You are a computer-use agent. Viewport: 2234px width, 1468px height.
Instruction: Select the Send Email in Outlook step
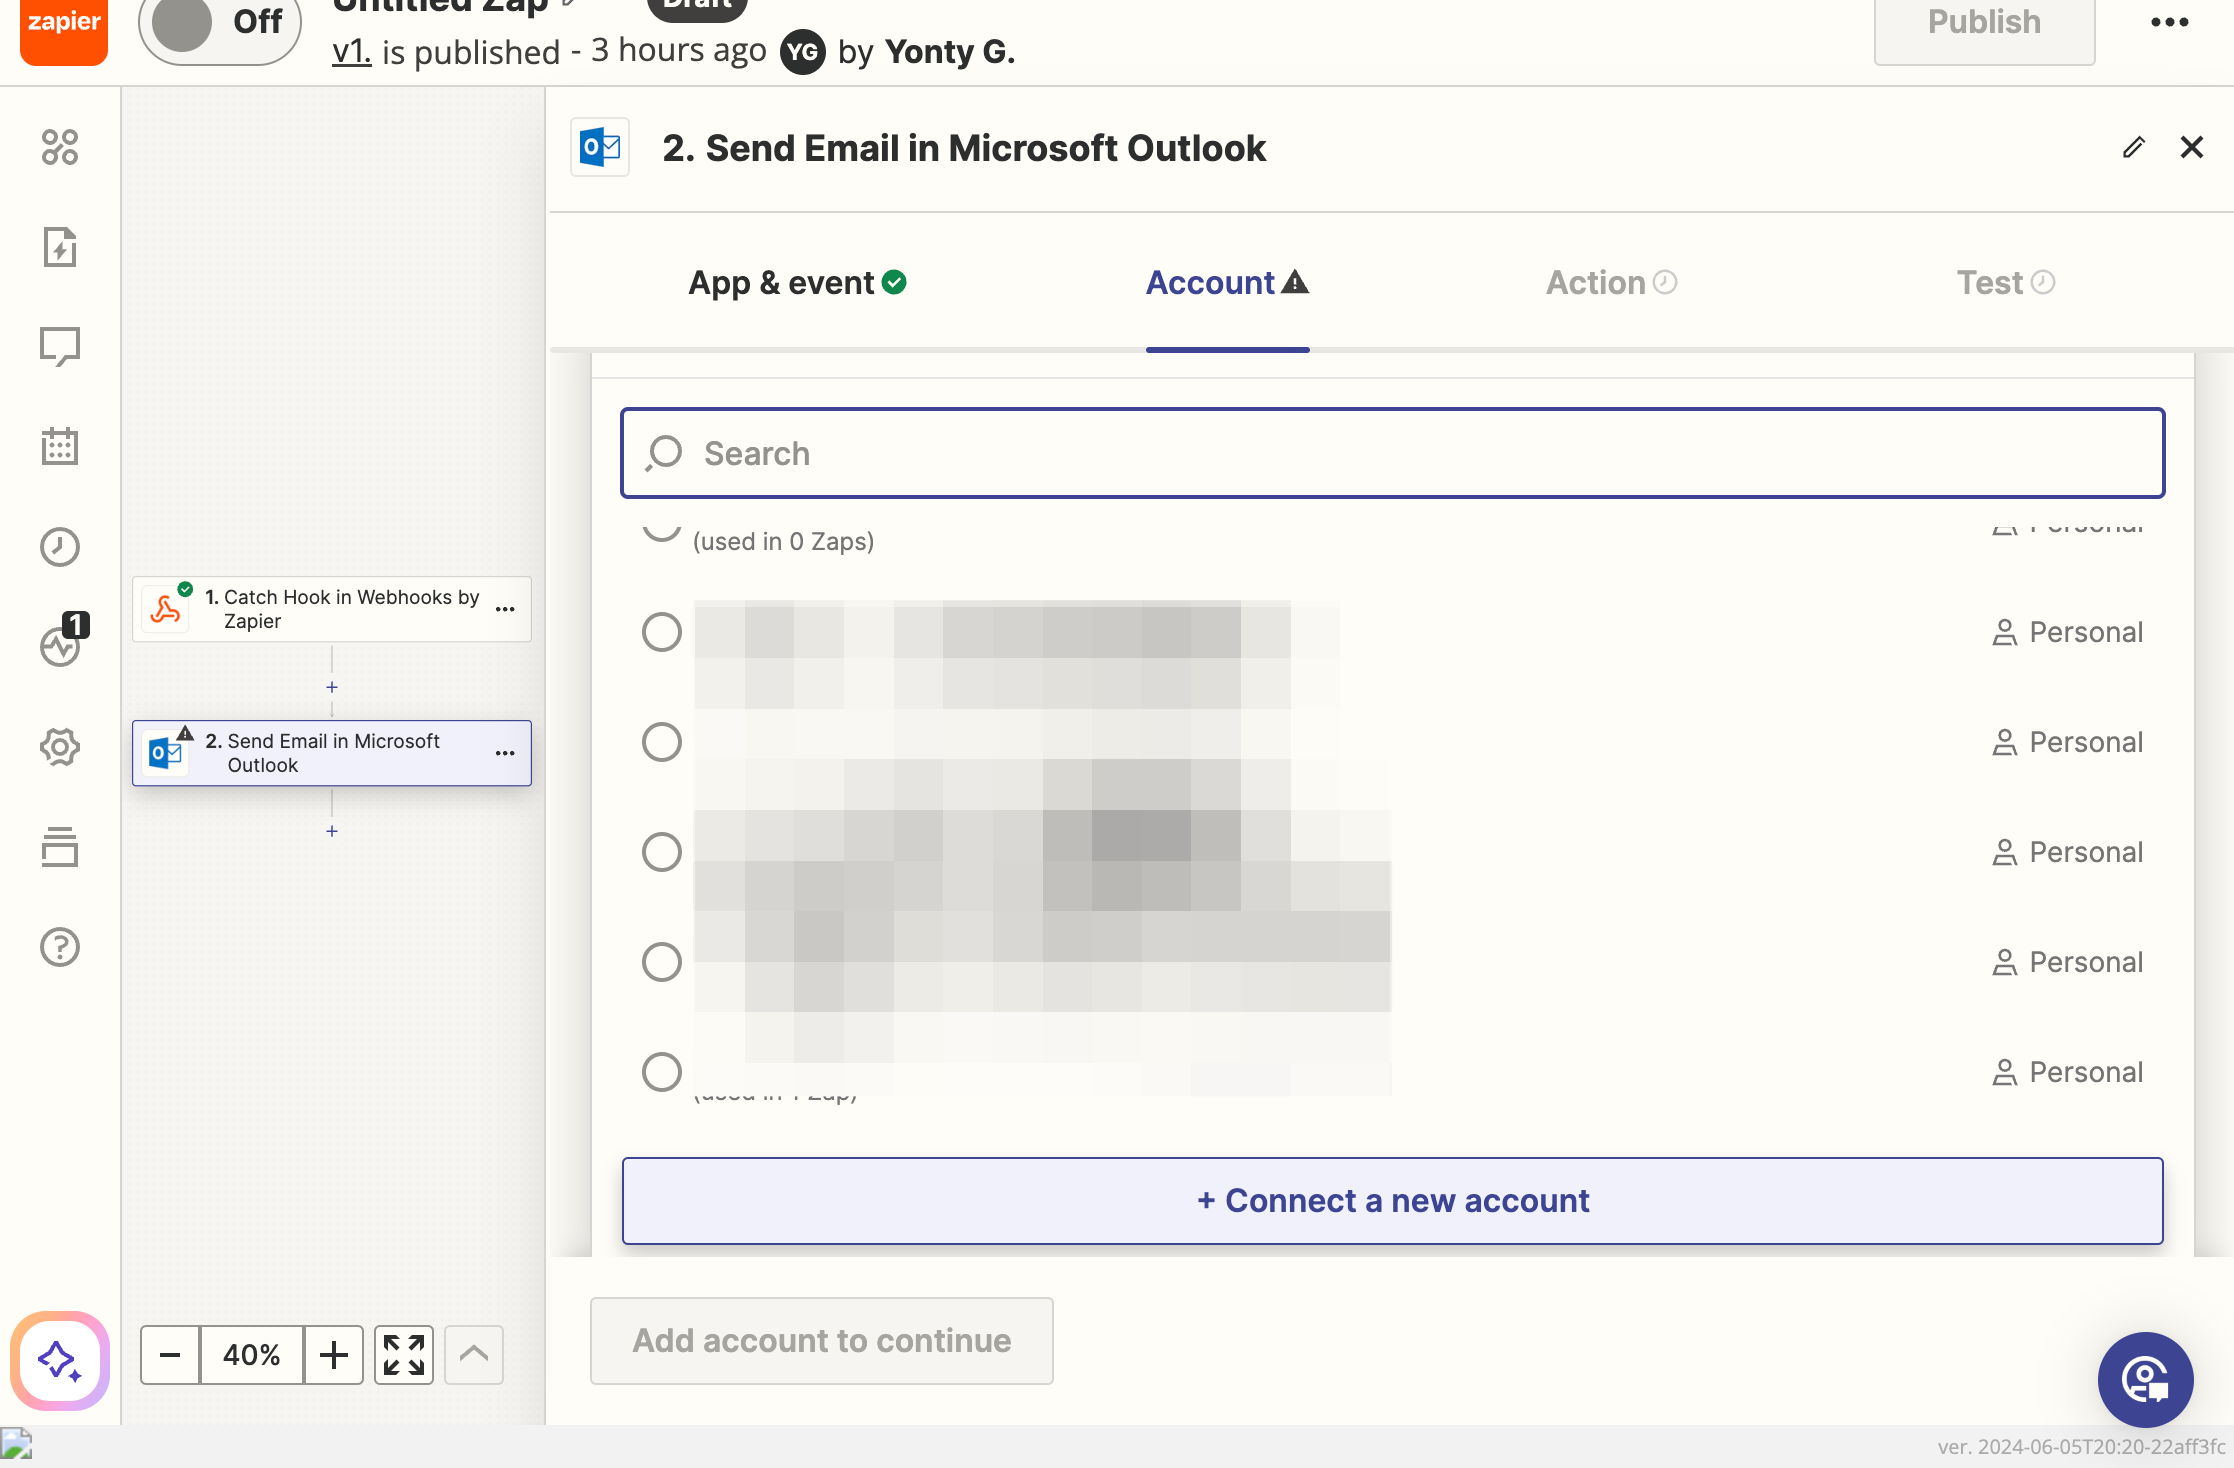click(332, 753)
